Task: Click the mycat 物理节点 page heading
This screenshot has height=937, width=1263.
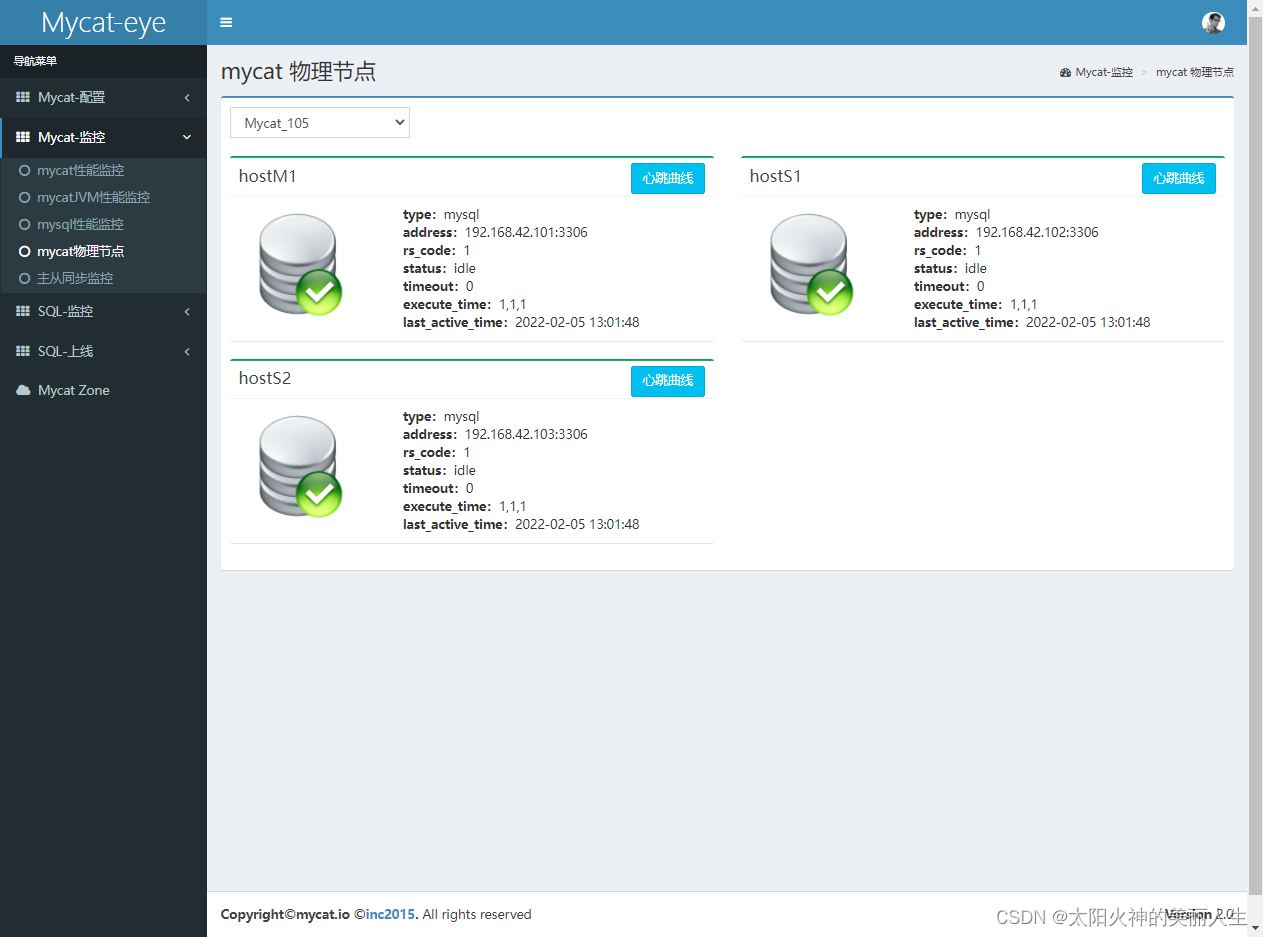Action: [298, 72]
